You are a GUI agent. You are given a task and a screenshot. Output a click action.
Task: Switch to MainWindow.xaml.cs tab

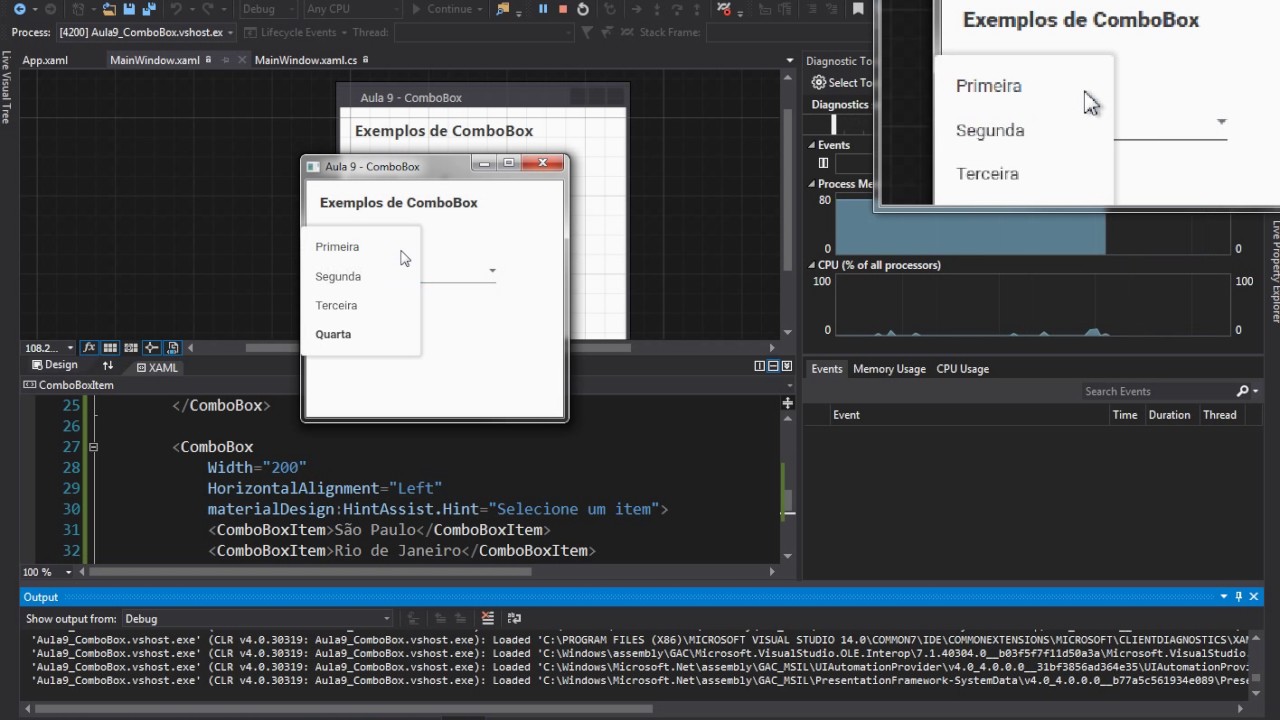point(306,60)
